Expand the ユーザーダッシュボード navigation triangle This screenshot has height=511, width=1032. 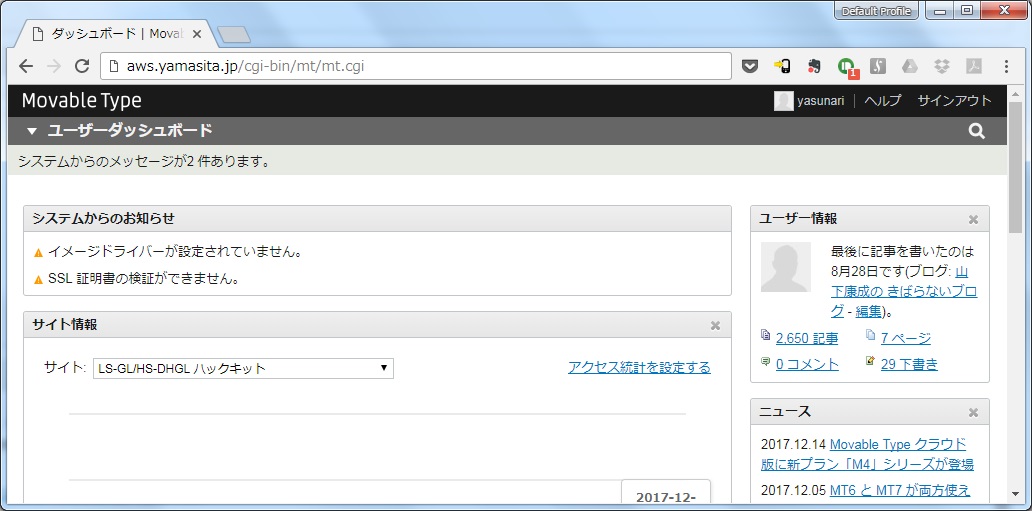tap(32, 131)
